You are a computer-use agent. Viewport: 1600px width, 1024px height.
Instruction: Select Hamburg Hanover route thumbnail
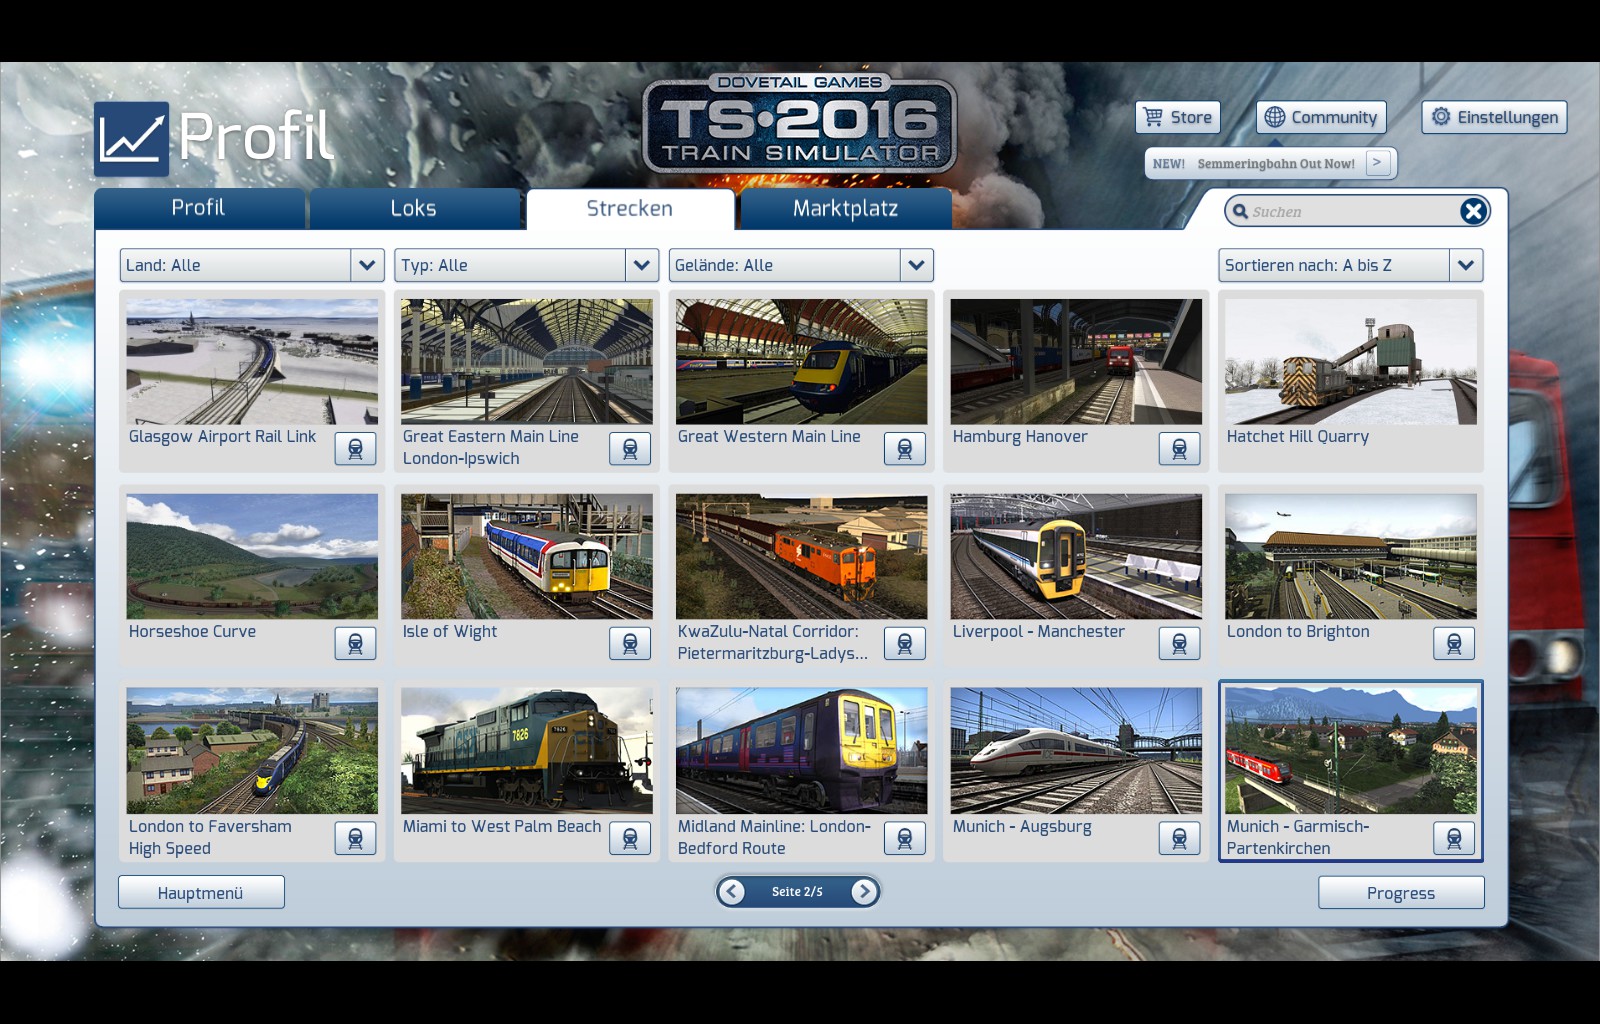[x=1076, y=361]
